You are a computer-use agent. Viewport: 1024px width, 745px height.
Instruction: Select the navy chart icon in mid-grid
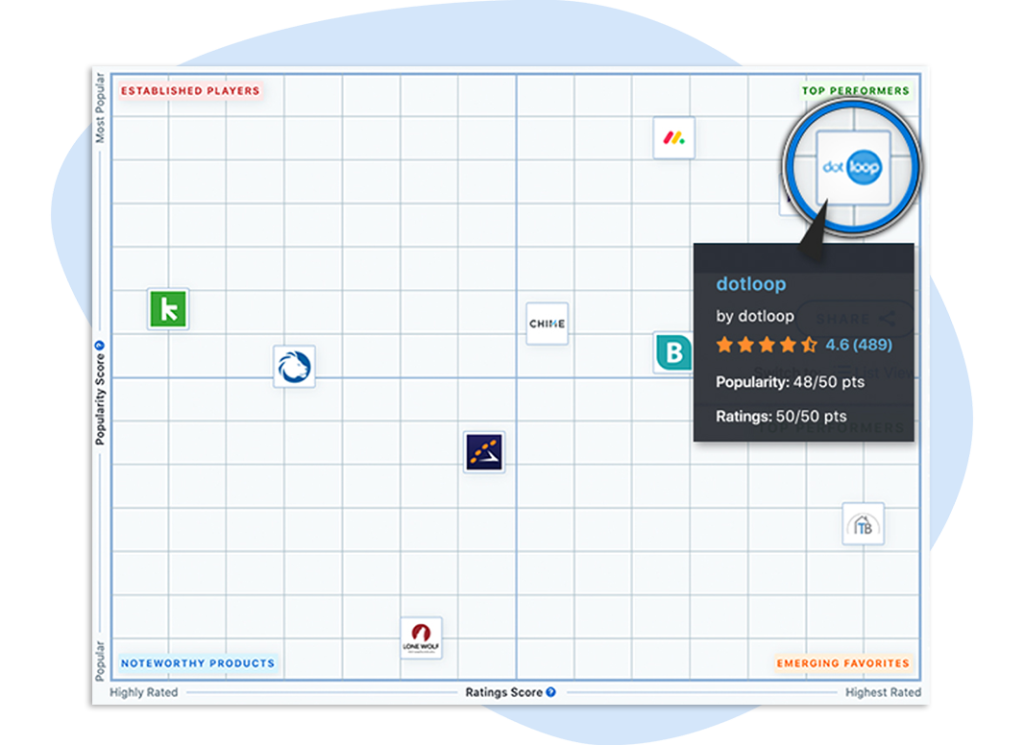[x=483, y=452]
